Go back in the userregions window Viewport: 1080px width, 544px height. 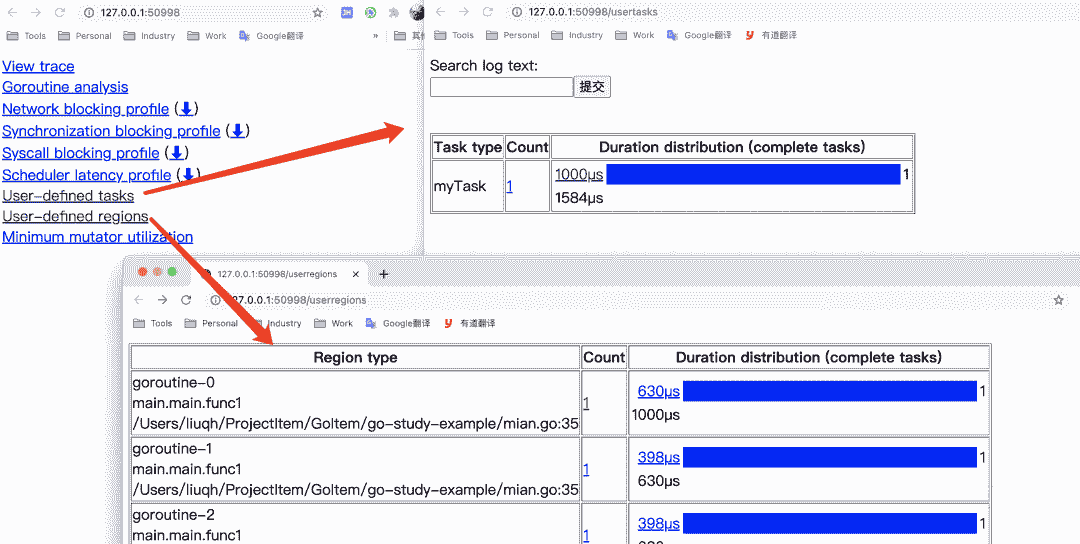pos(139,300)
